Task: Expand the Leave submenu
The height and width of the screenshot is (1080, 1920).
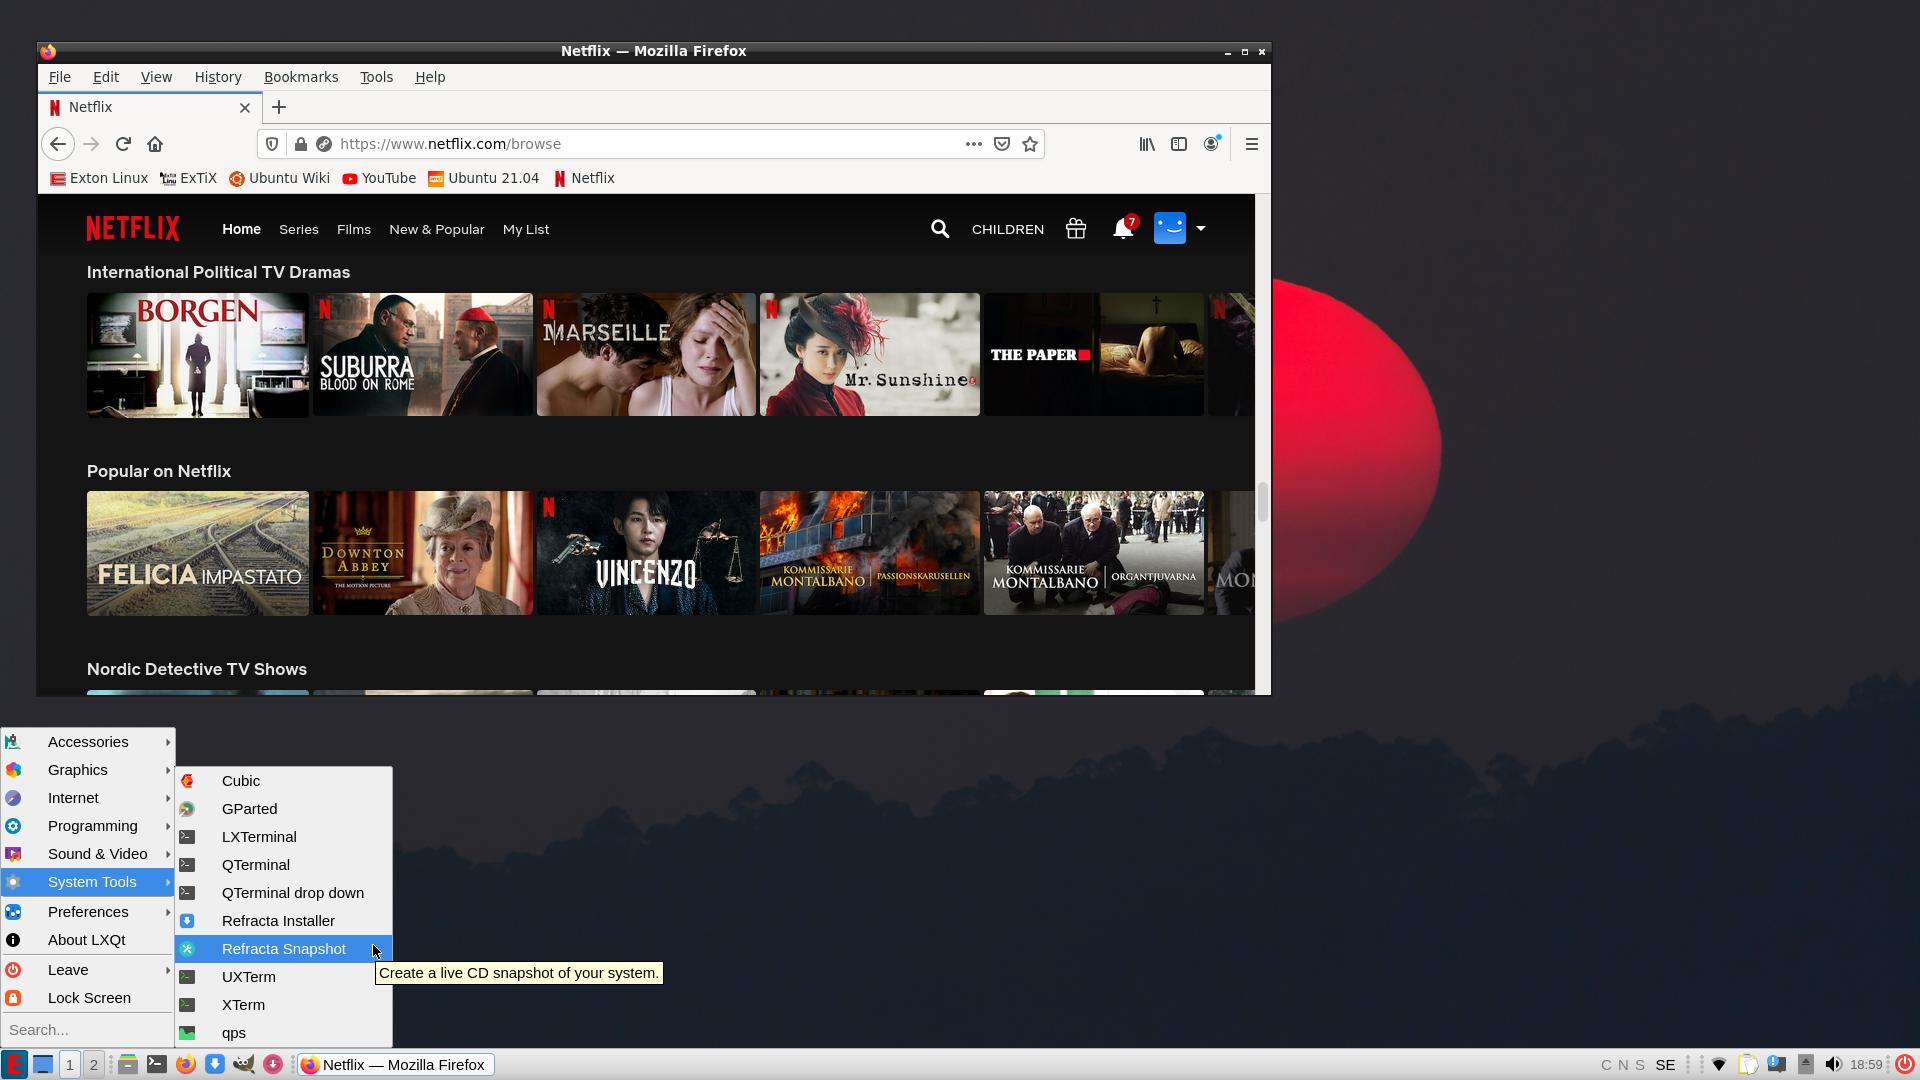Action: [x=88, y=970]
